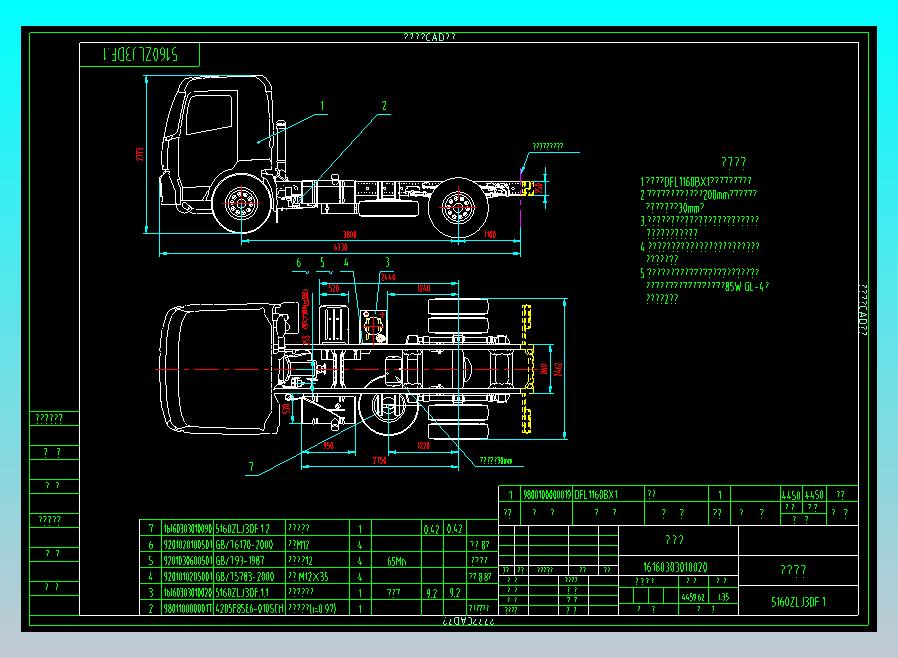Select the DFL1160BX1 cell in the upper table
Viewport: 898px width, 658px height.
click(x=596, y=494)
